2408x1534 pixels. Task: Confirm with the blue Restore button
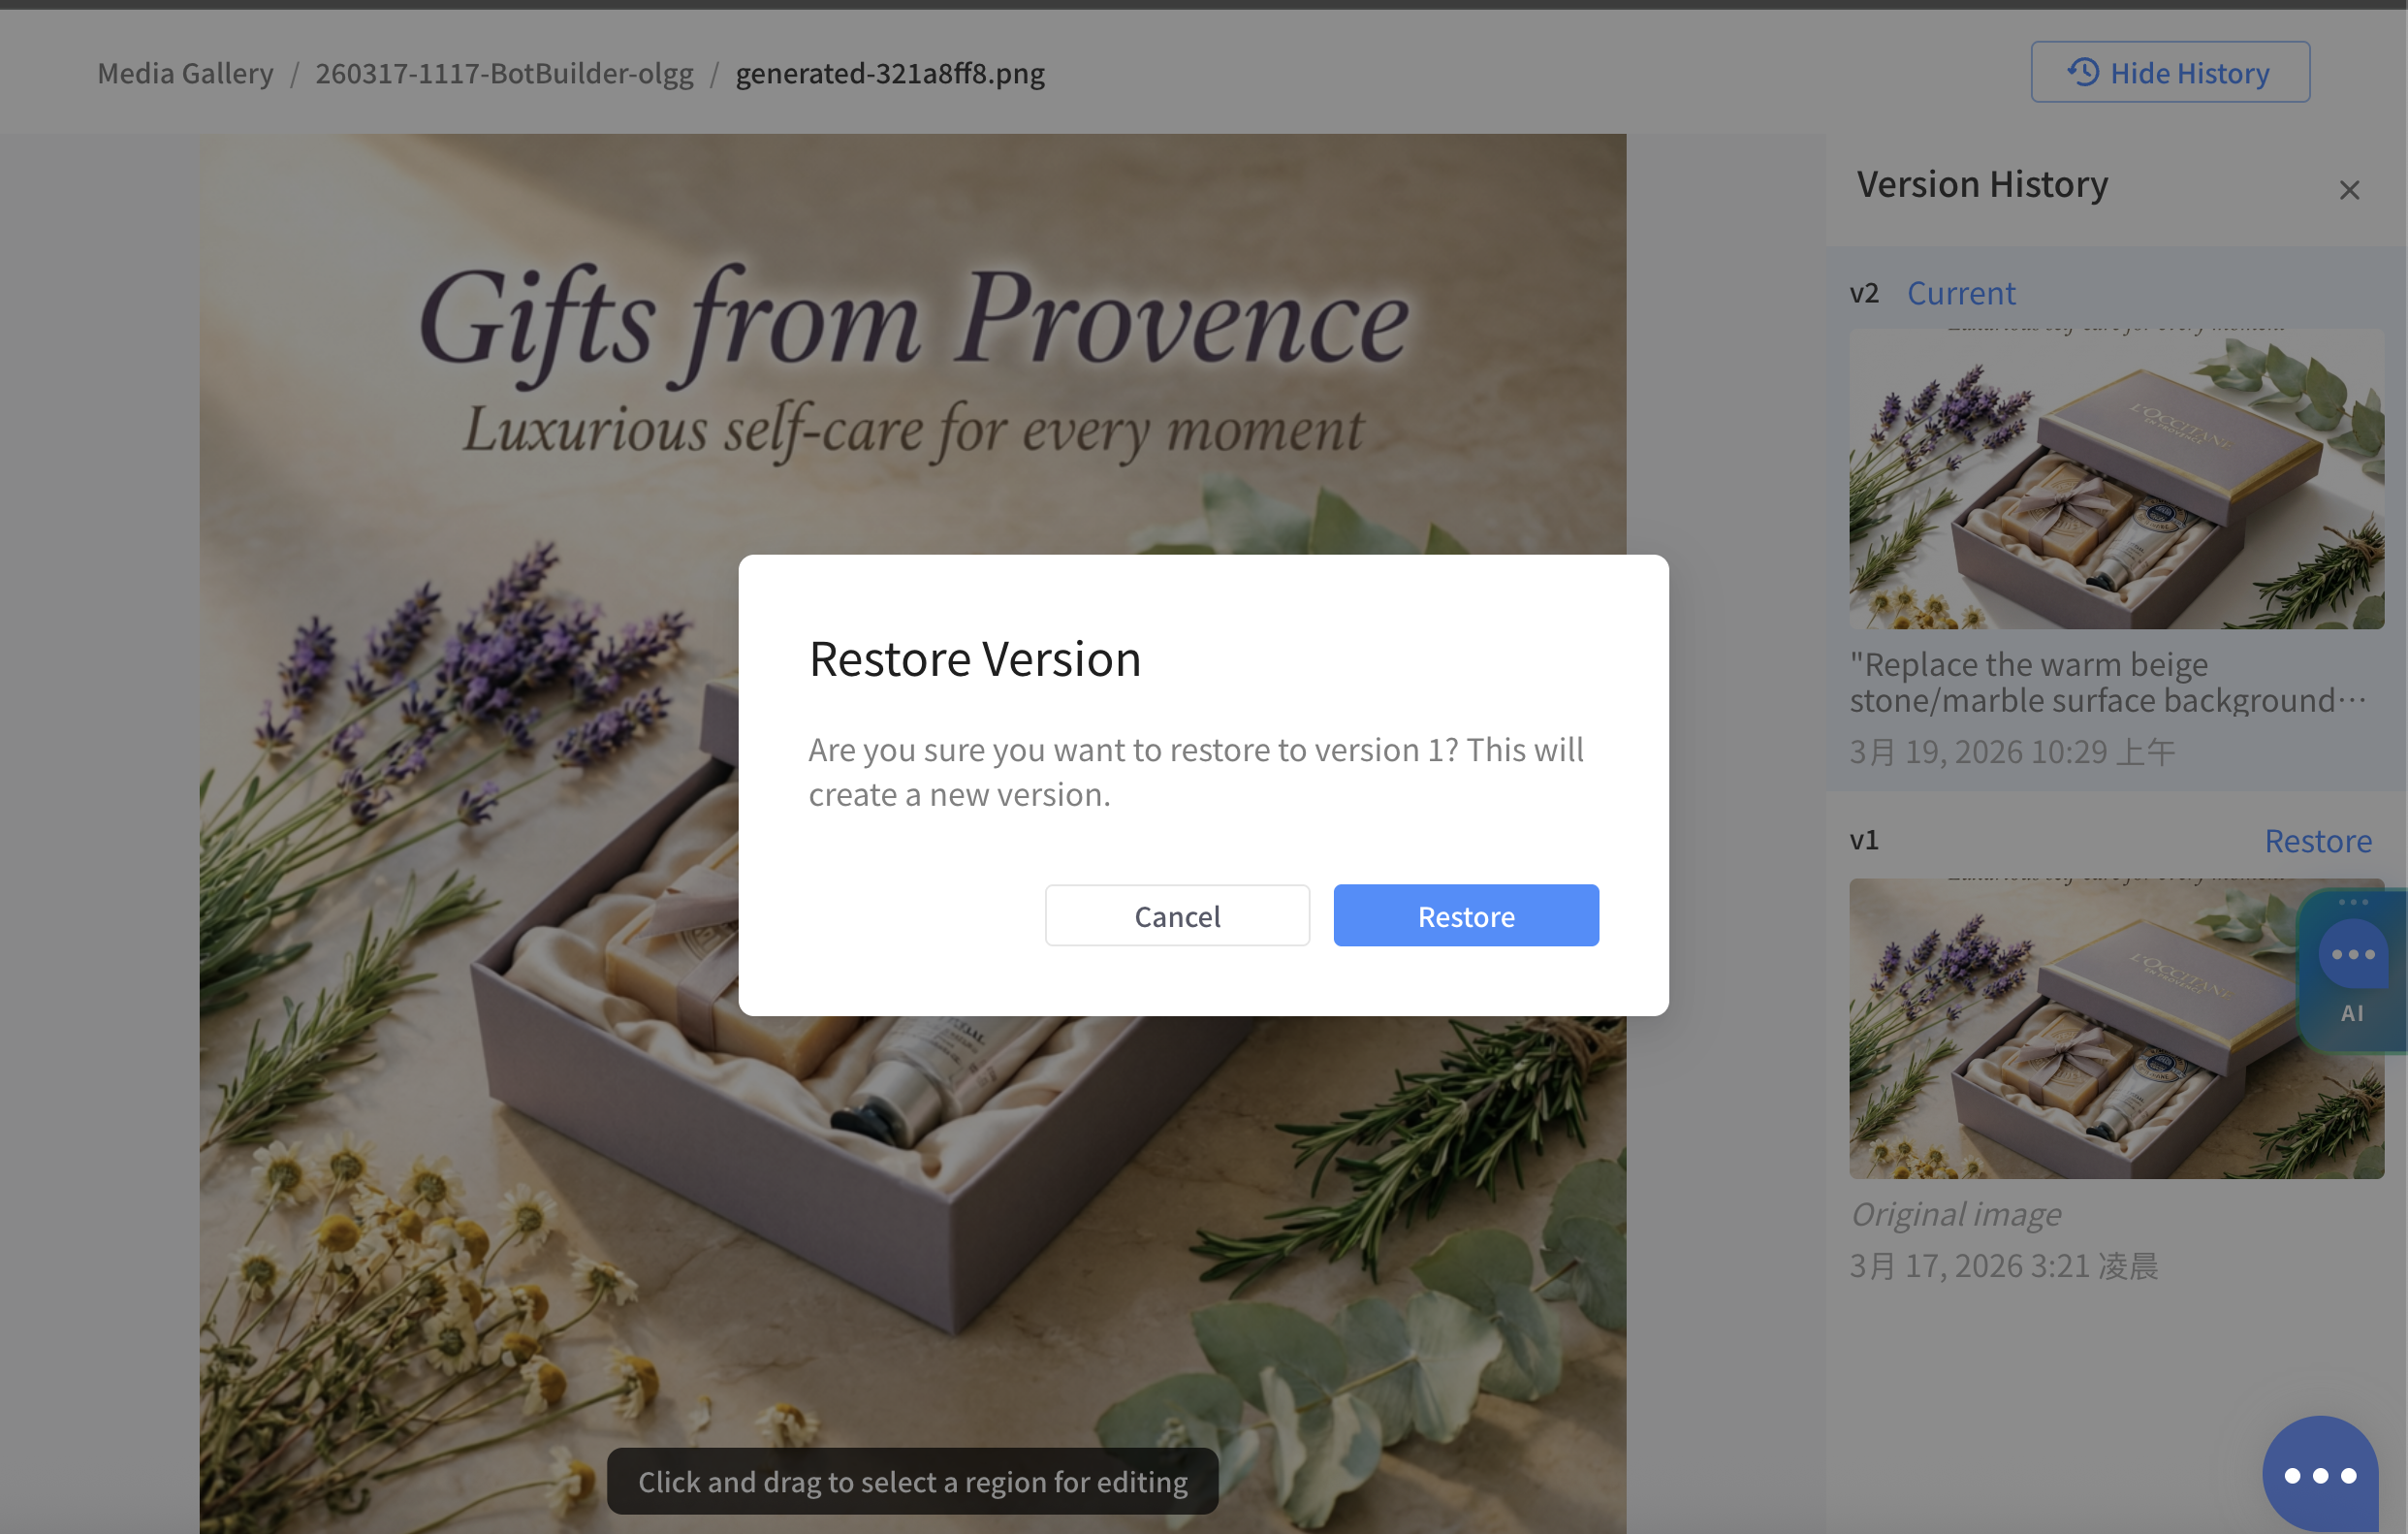coord(1466,915)
